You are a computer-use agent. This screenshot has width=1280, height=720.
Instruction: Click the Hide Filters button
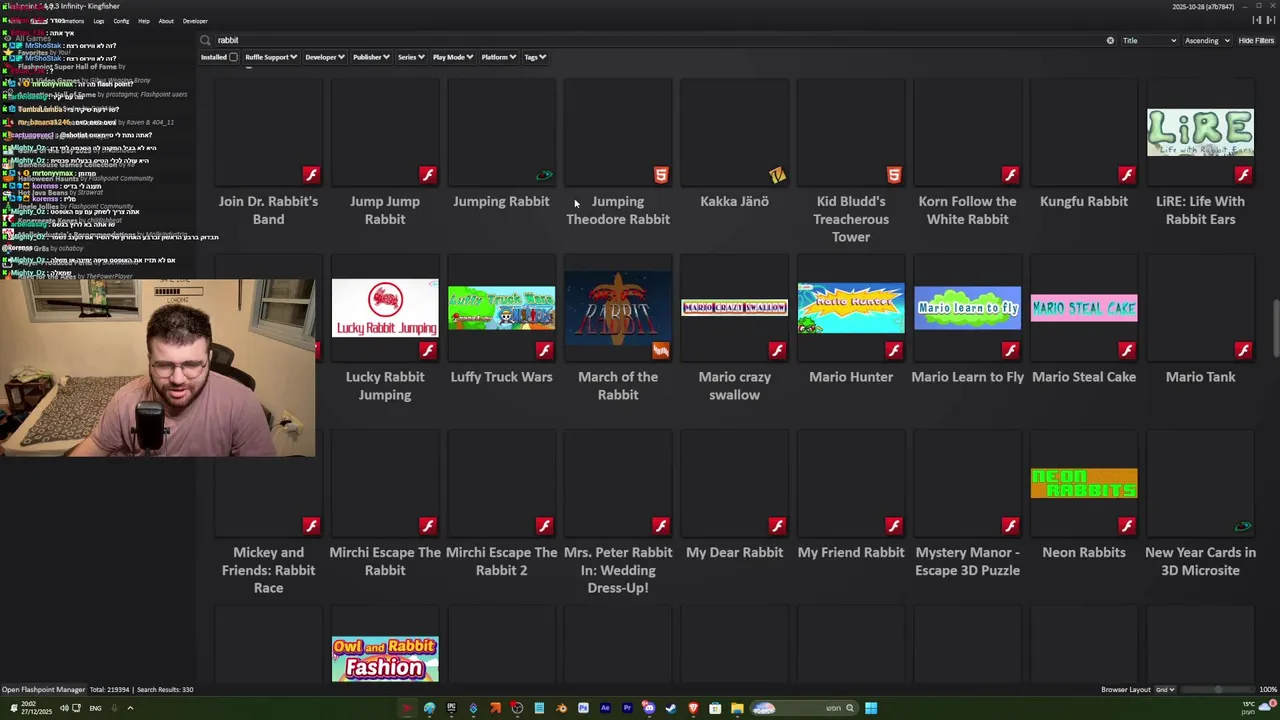click(1256, 41)
